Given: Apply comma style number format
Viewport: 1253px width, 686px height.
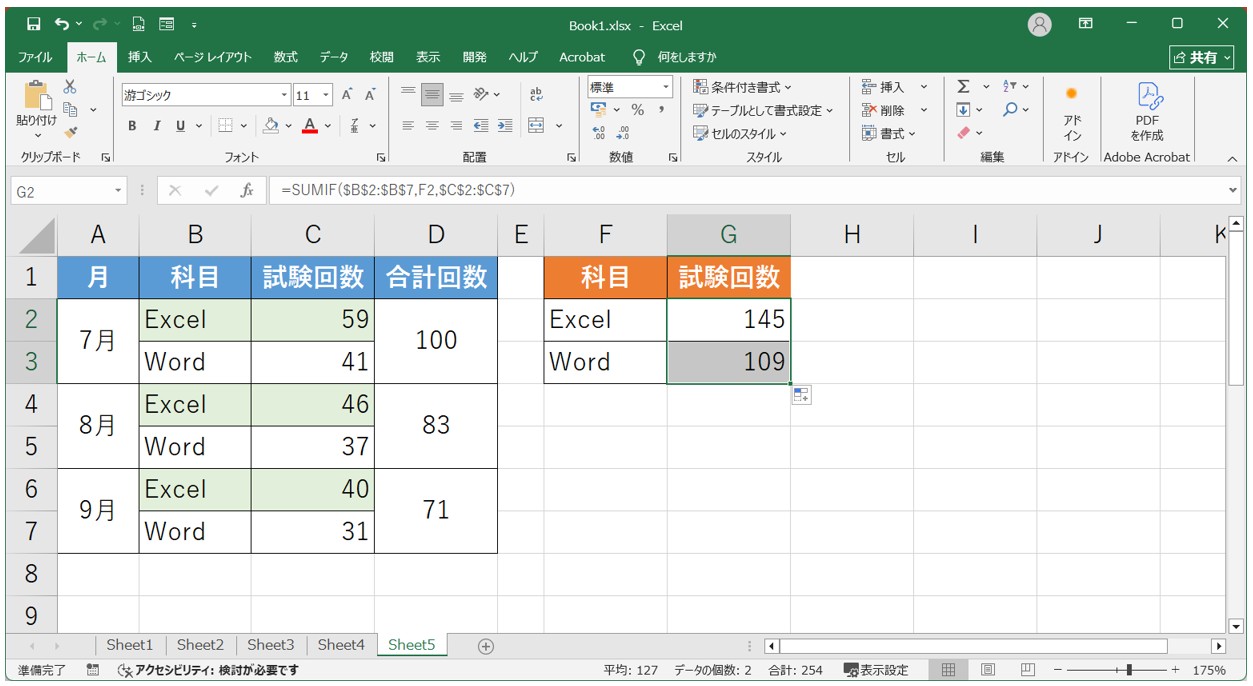Looking at the screenshot, I should coord(661,110).
